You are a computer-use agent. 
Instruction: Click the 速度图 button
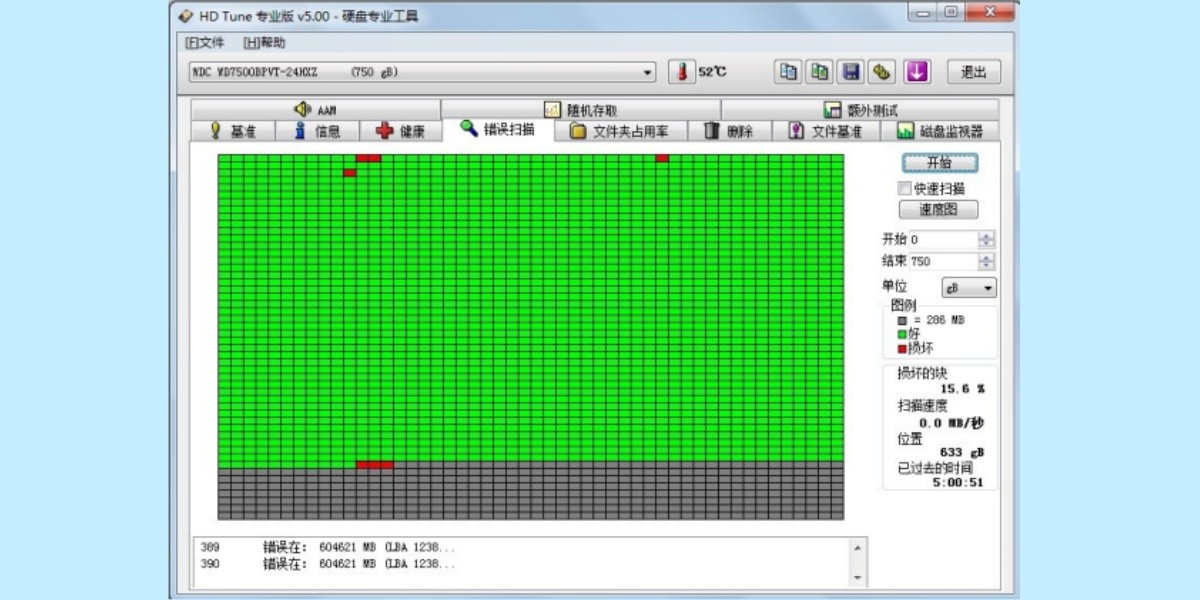pyautogui.click(x=939, y=210)
